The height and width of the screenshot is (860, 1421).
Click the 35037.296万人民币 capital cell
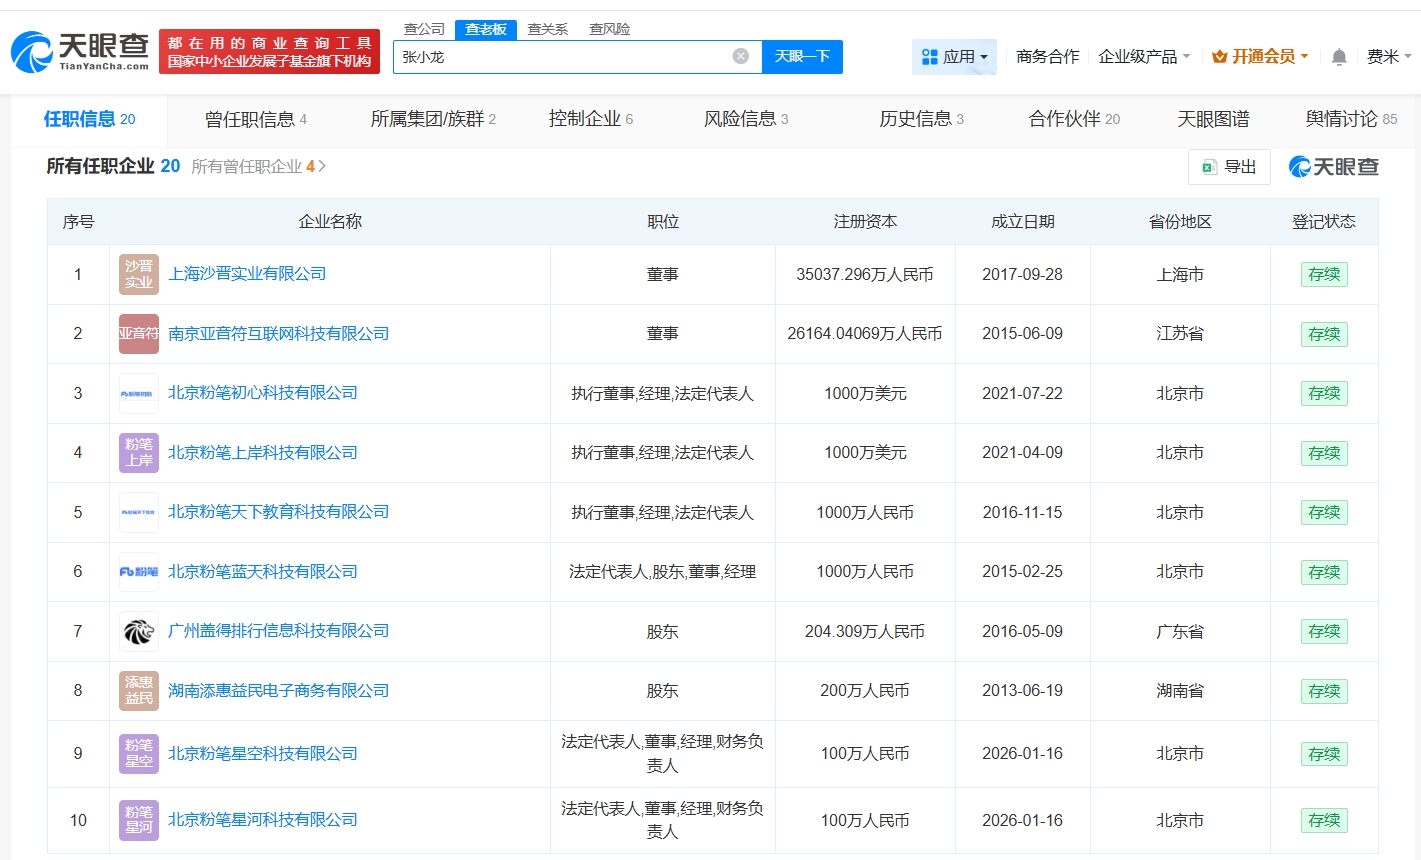coord(865,274)
